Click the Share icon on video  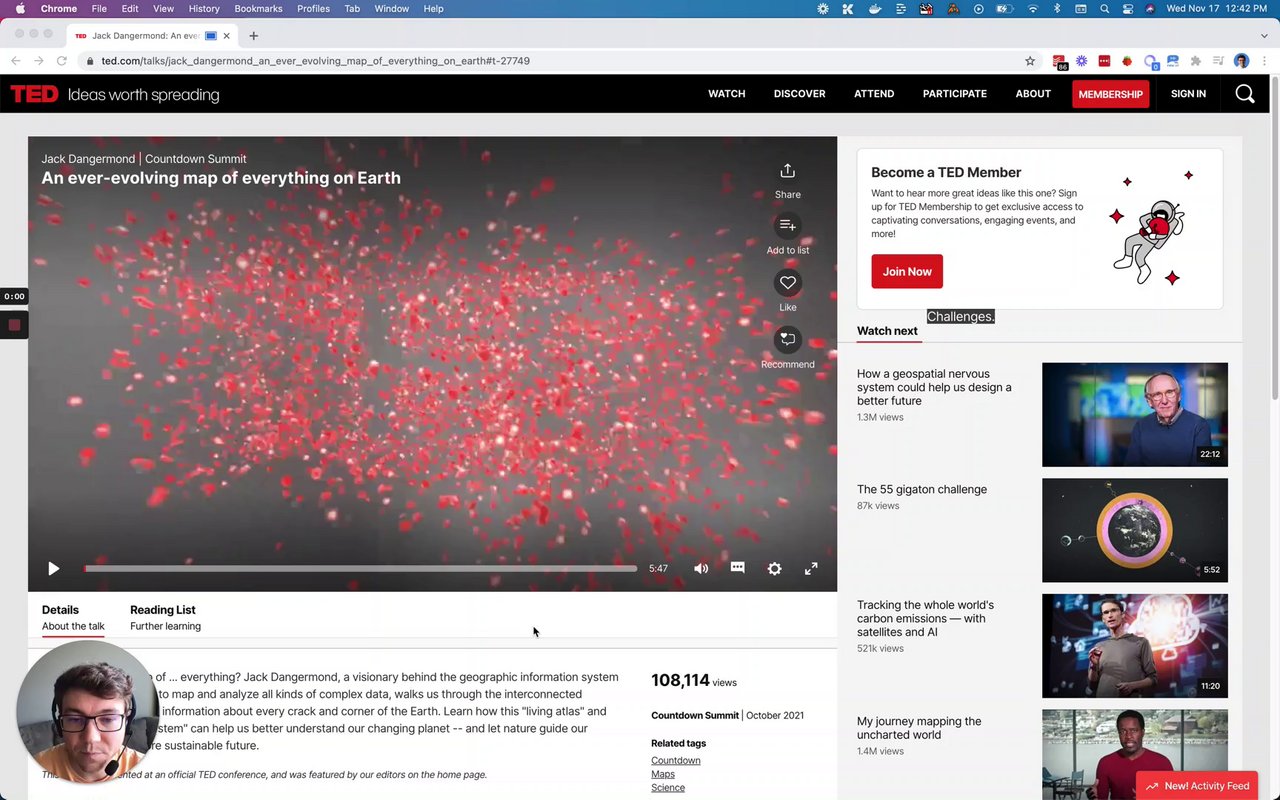click(x=787, y=171)
